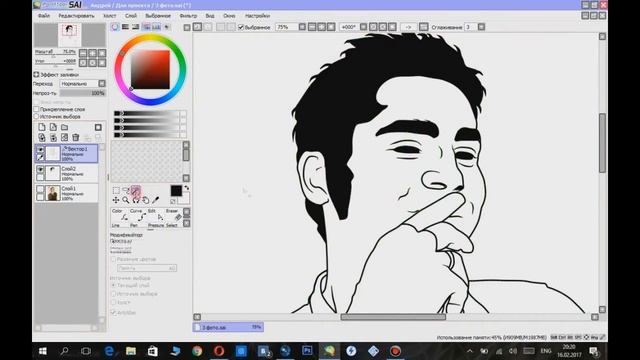Create a new layer folder
This screenshot has width=640, height=360.
pyautogui.click(x=64, y=127)
